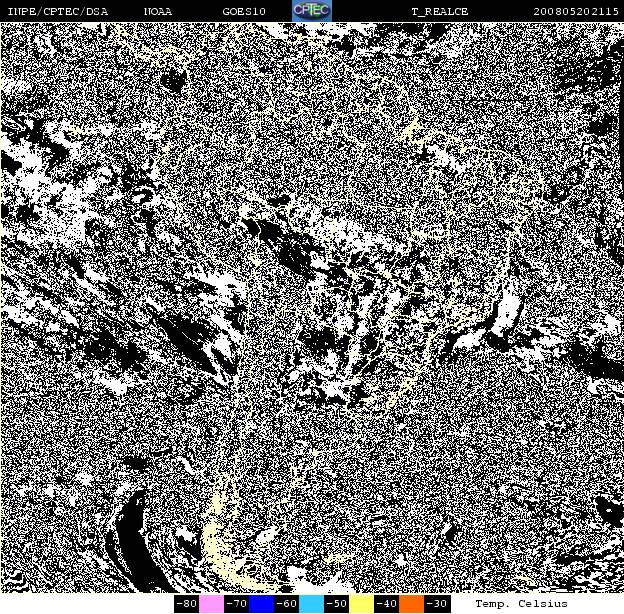Click the Temp. Celsius legend caption
Viewport: 624px width, 614px height.
tap(521, 604)
